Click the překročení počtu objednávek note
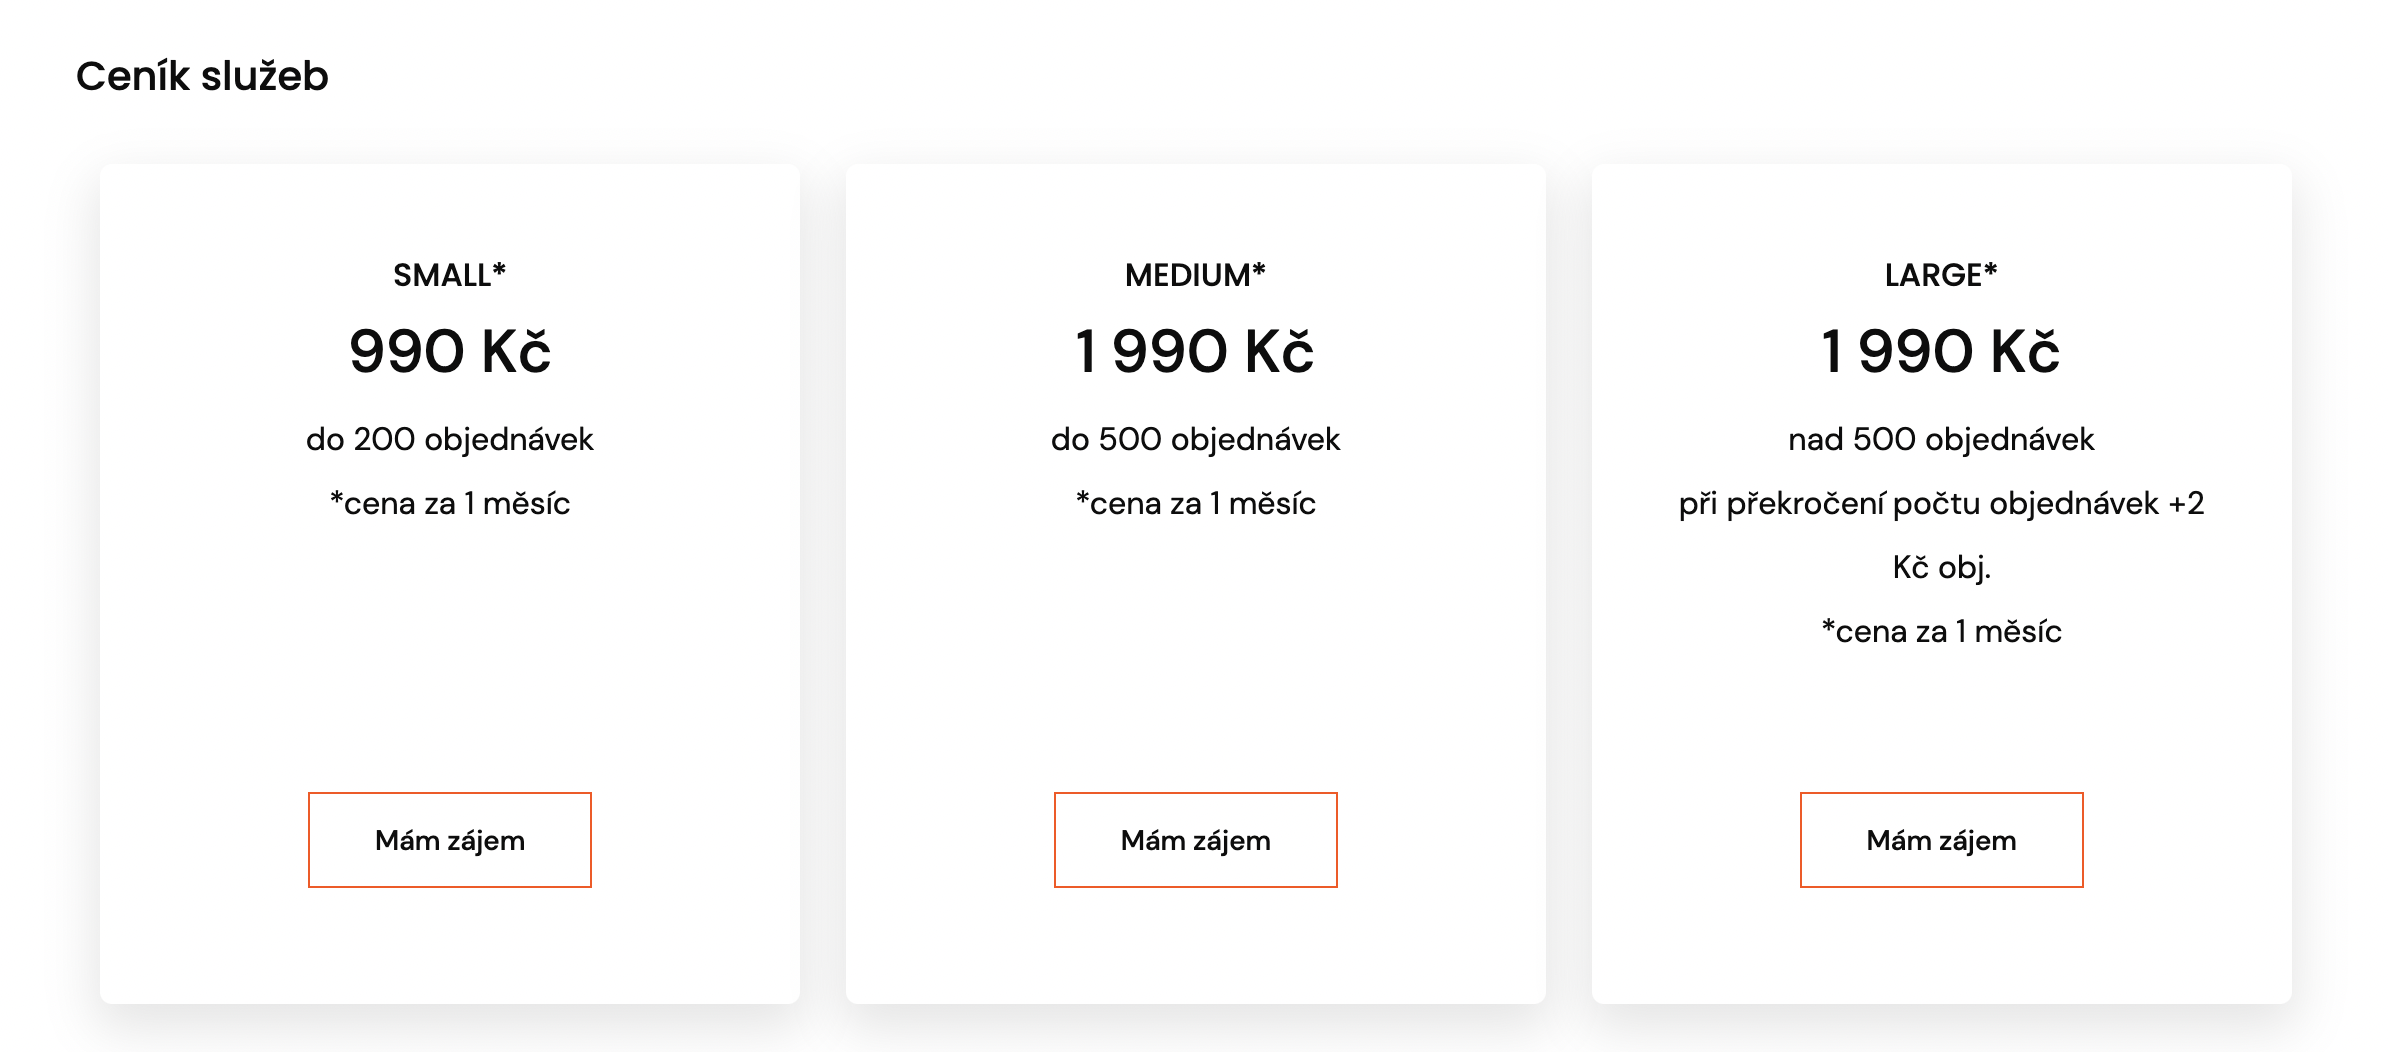The width and height of the screenshot is (2388, 1052). (1942, 535)
